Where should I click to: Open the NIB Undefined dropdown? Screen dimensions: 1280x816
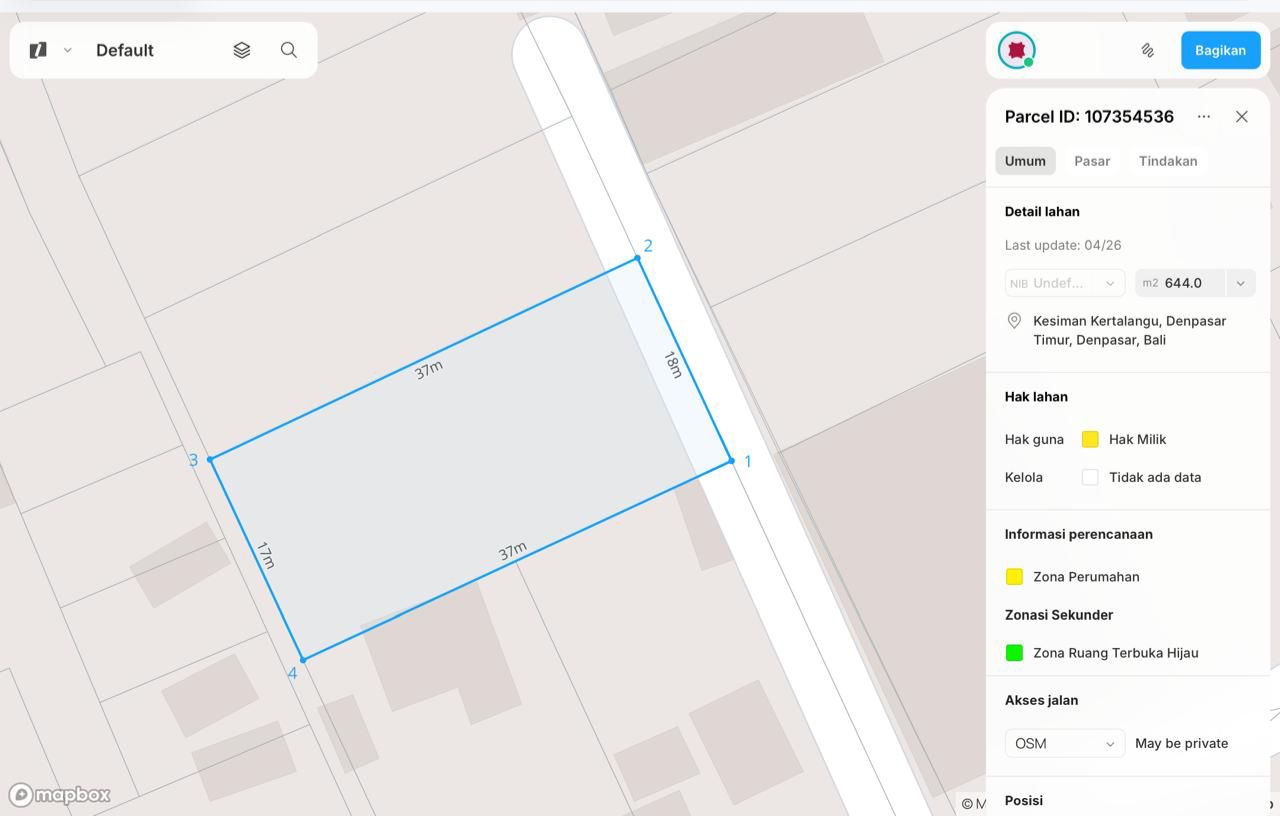pos(1065,283)
